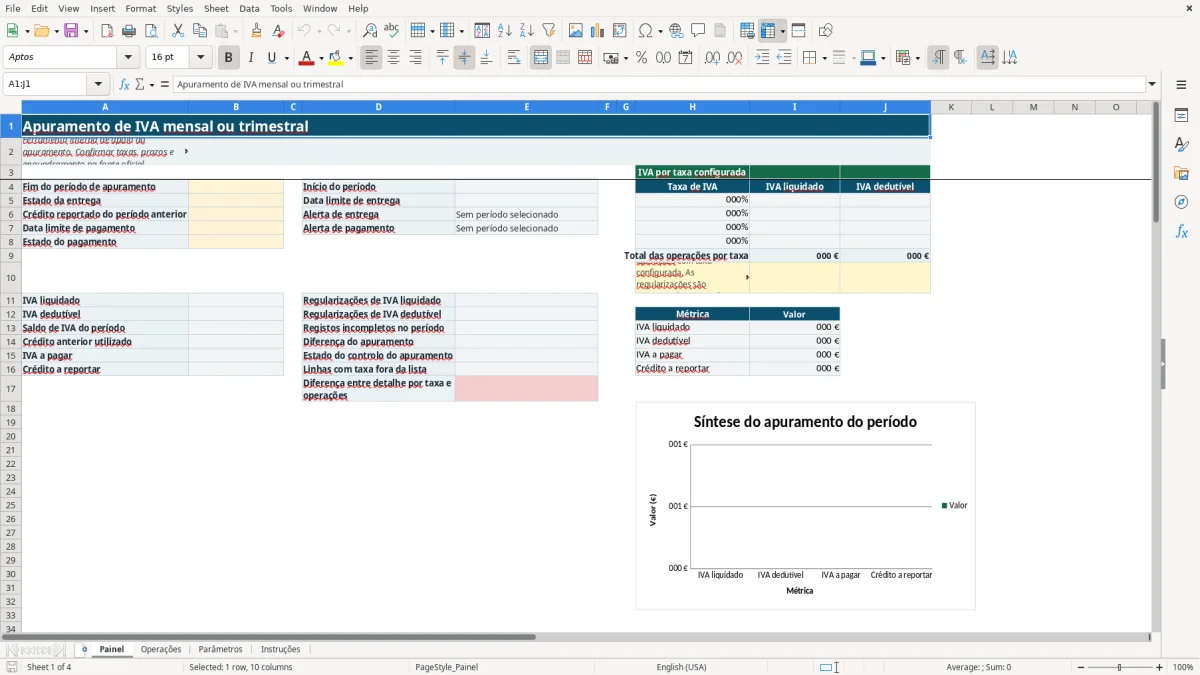Open the File menu
This screenshot has height=675, width=1200.
tap(12, 8)
